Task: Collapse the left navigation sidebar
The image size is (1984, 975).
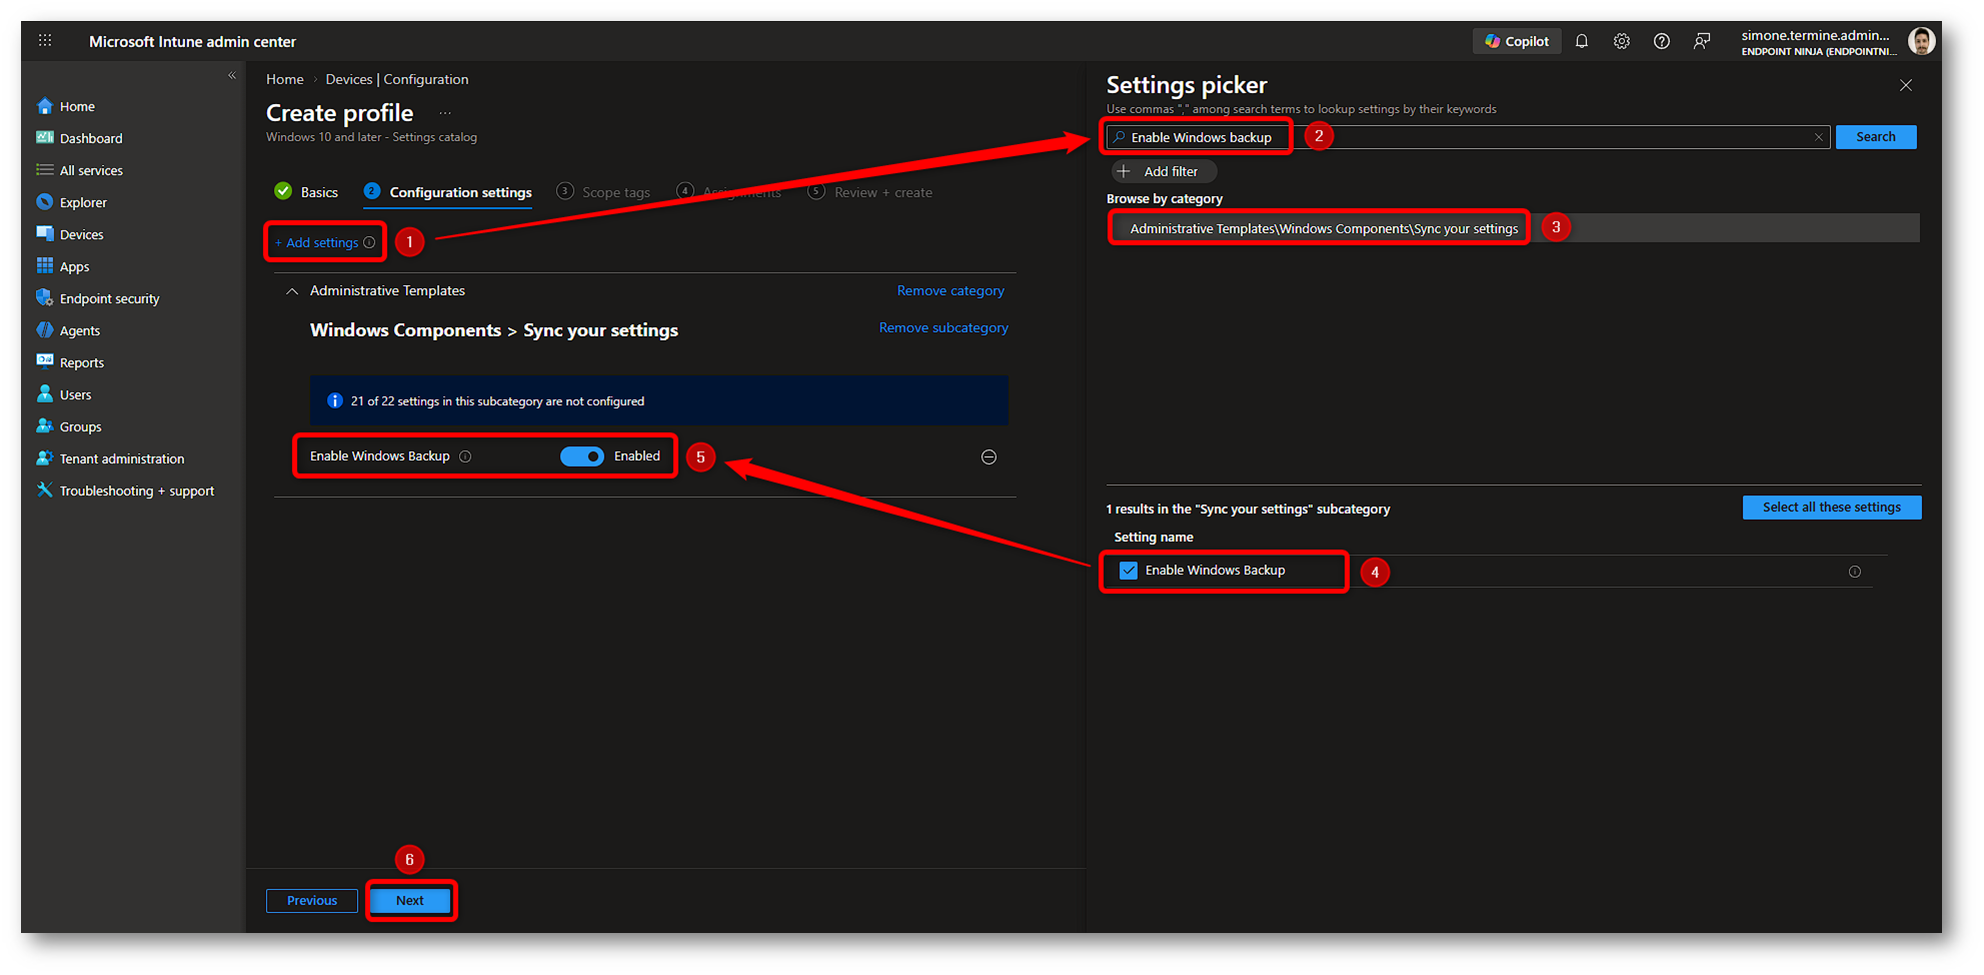Action: coord(232,75)
